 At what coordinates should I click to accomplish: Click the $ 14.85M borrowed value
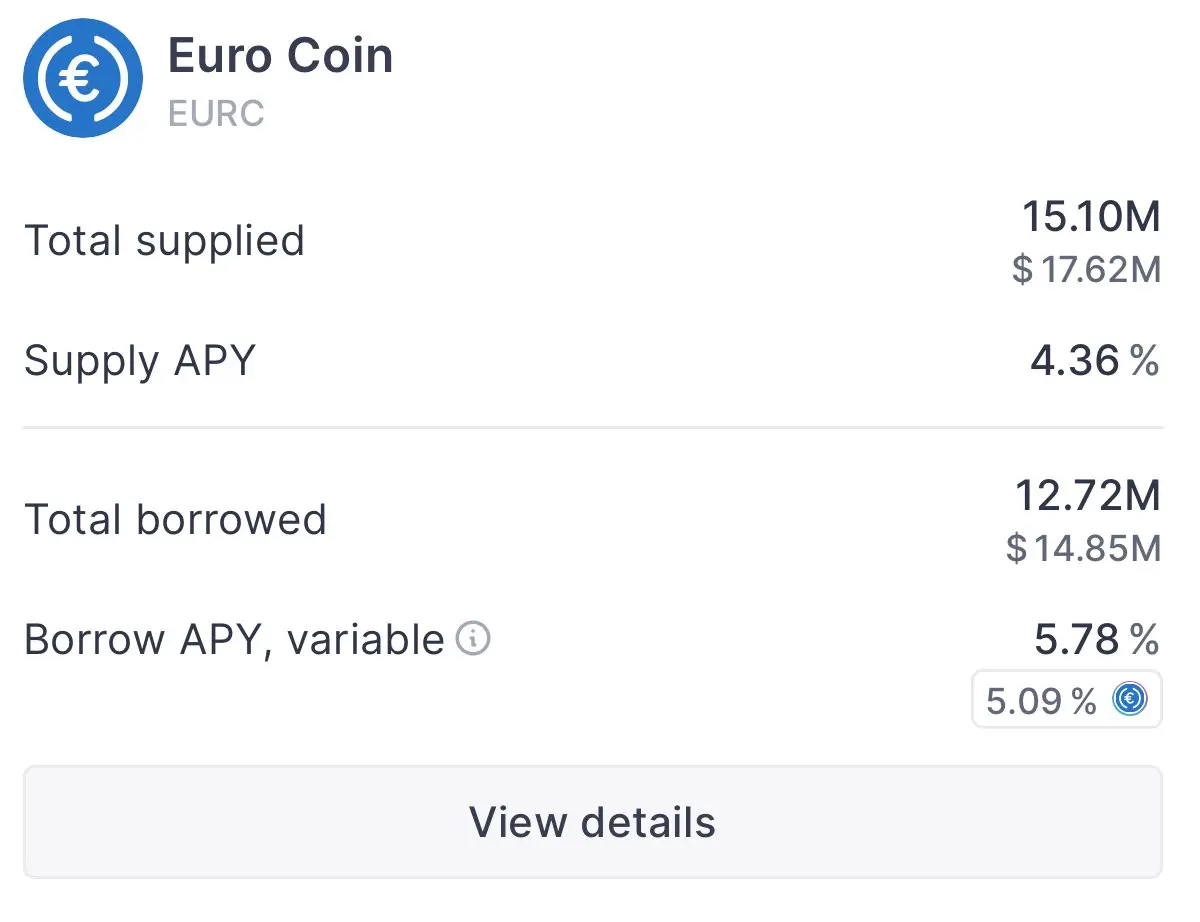1084,548
